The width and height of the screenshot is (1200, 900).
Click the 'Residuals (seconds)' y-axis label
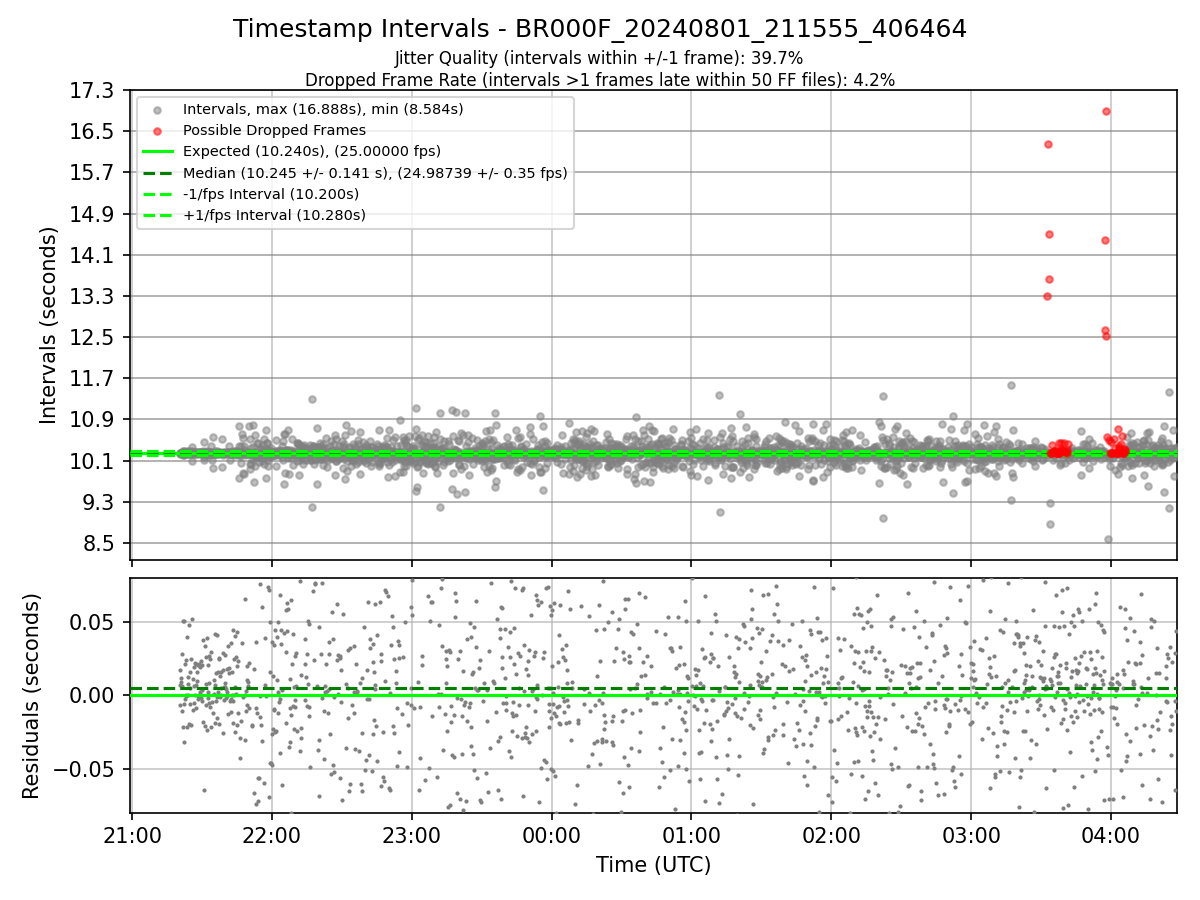click(32, 696)
